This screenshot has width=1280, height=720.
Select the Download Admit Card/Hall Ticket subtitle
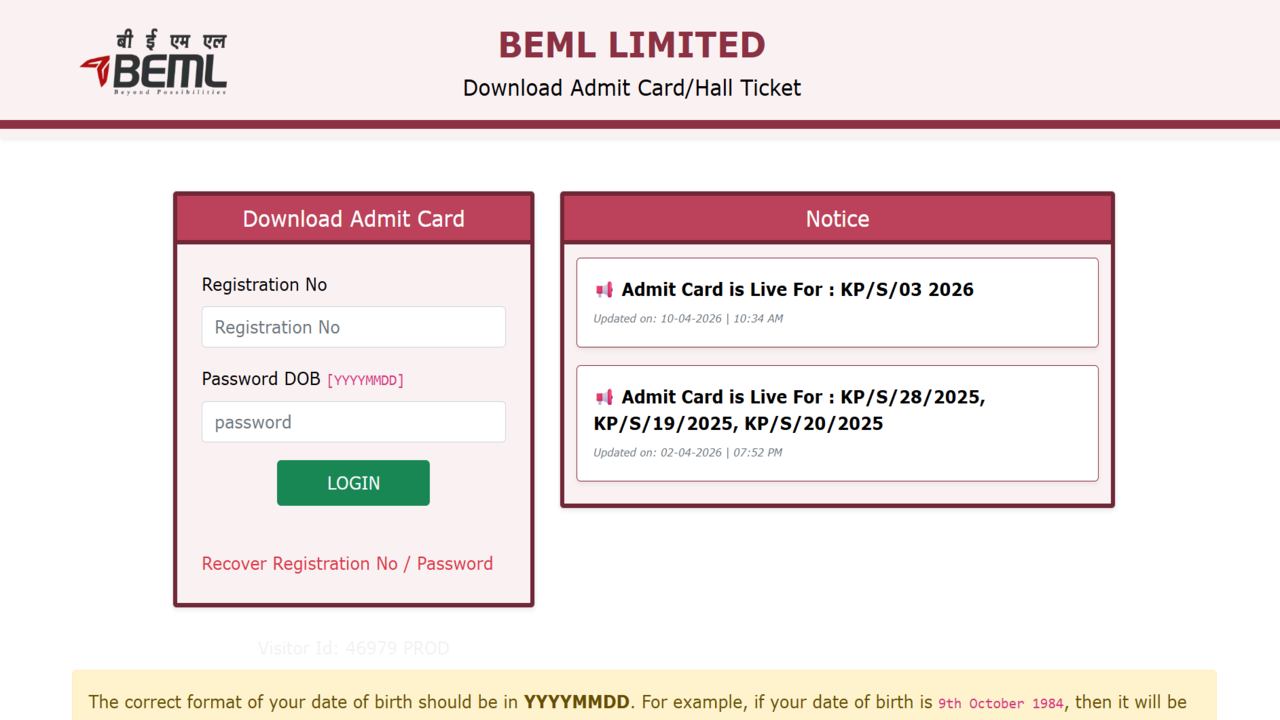tap(631, 88)
